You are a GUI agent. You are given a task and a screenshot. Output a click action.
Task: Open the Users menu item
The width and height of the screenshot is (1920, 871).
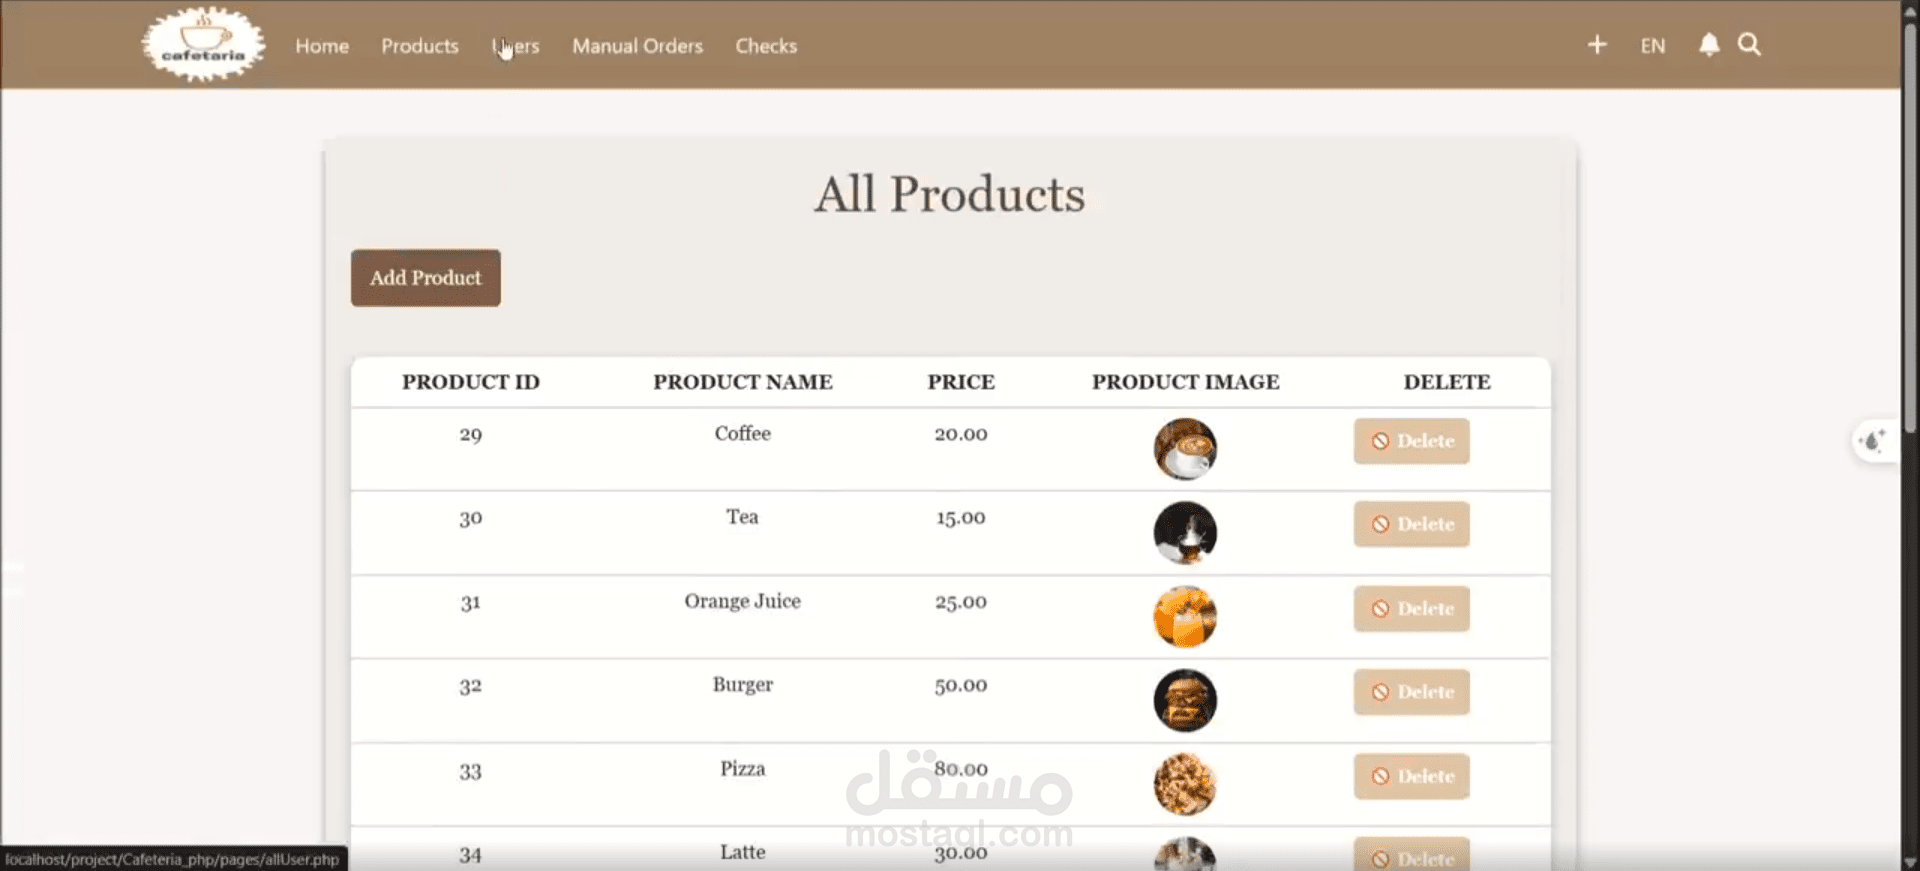click(516, 46)
